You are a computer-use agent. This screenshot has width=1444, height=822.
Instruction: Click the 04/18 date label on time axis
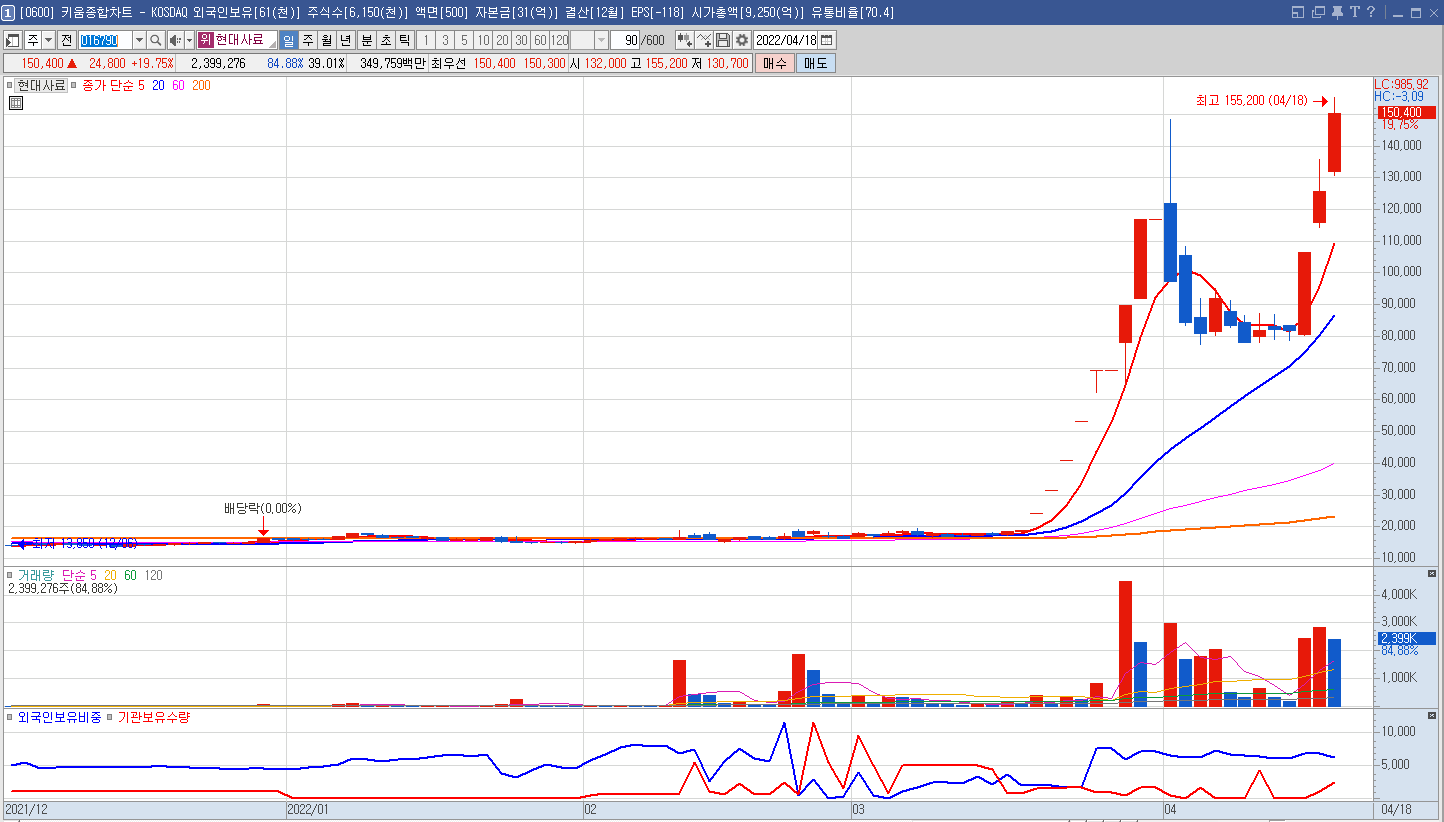coord(1396,808)
